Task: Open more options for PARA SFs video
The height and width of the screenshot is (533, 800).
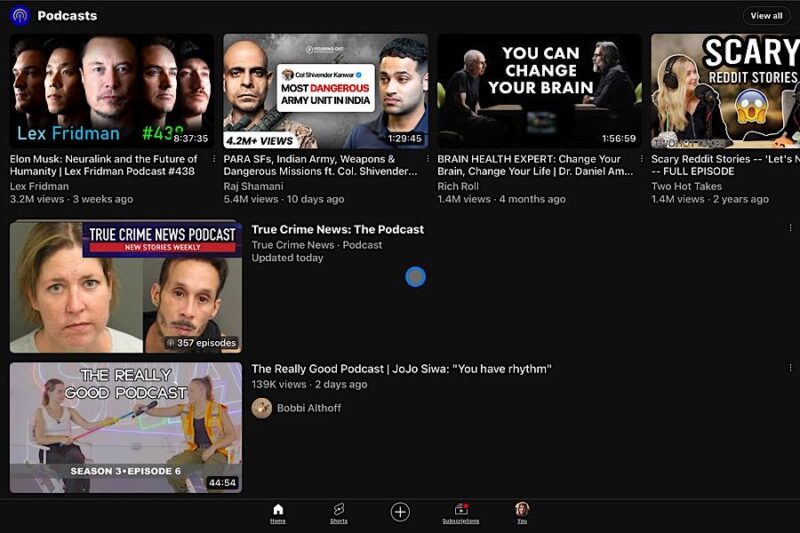Action: [x=428, y=159]
